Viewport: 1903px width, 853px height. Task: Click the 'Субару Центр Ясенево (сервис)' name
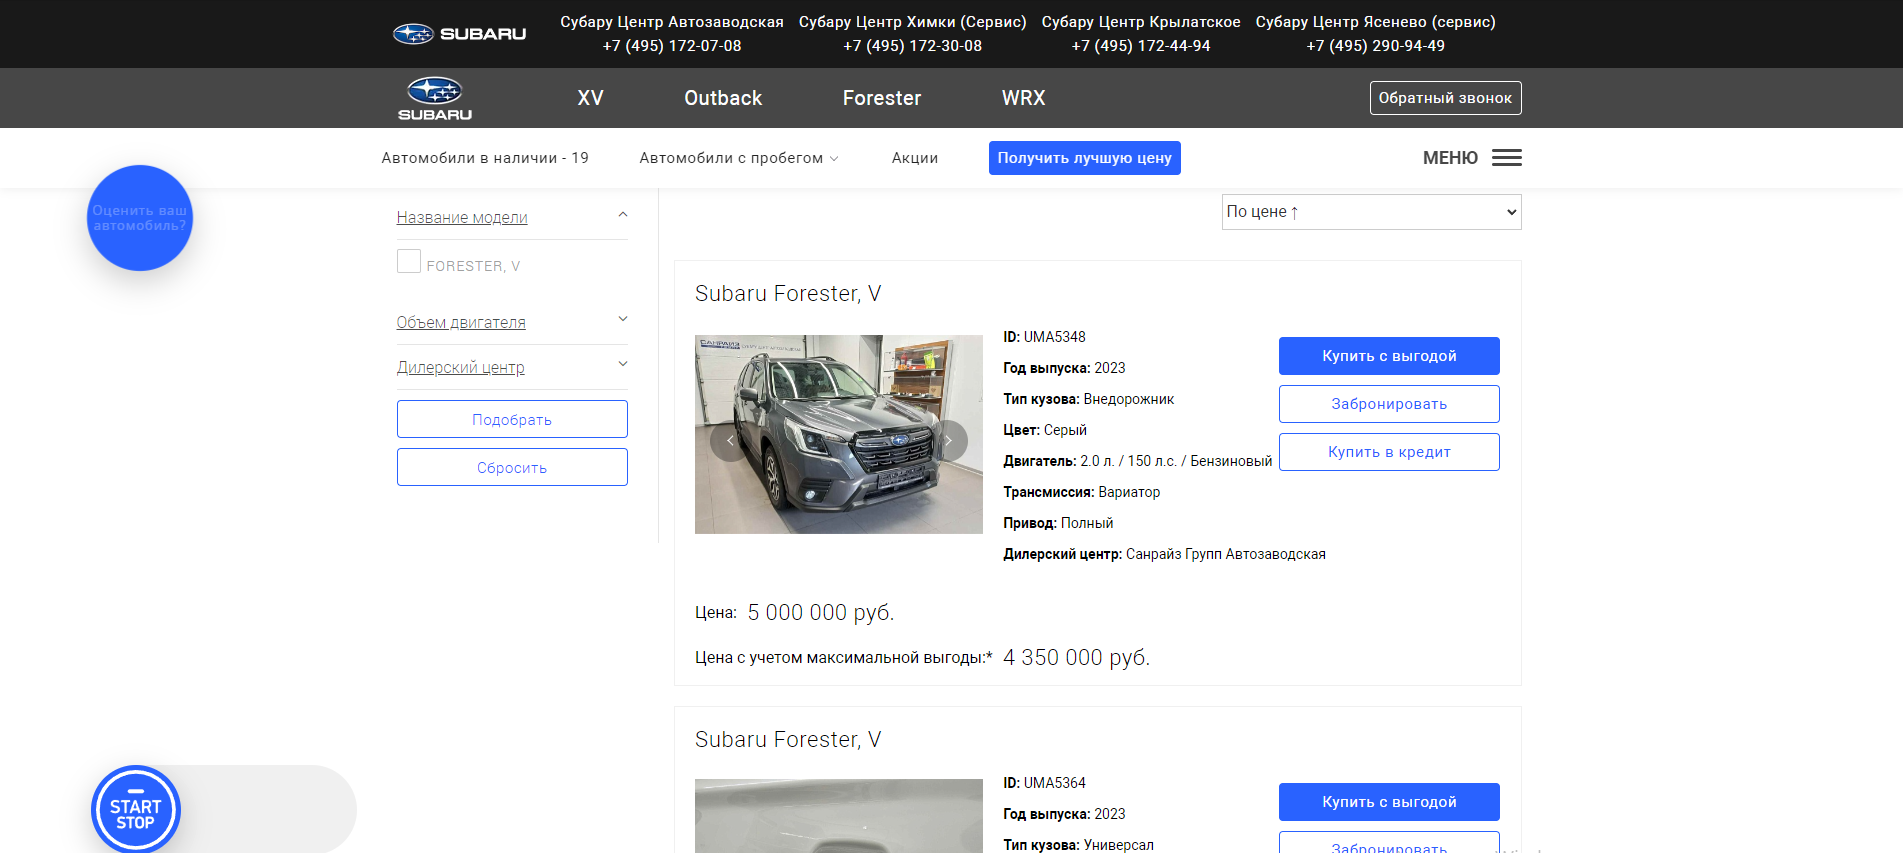point(1376,22)
